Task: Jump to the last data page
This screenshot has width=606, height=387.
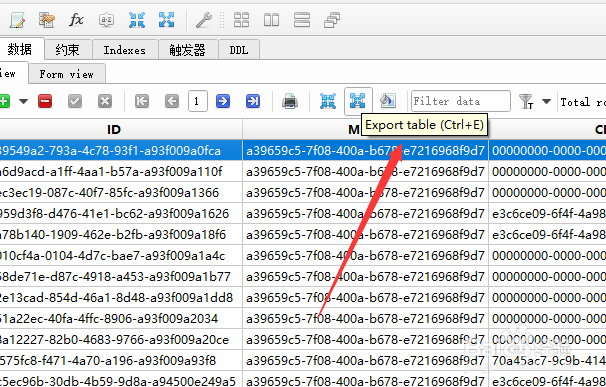Action: tap(253, 102)
